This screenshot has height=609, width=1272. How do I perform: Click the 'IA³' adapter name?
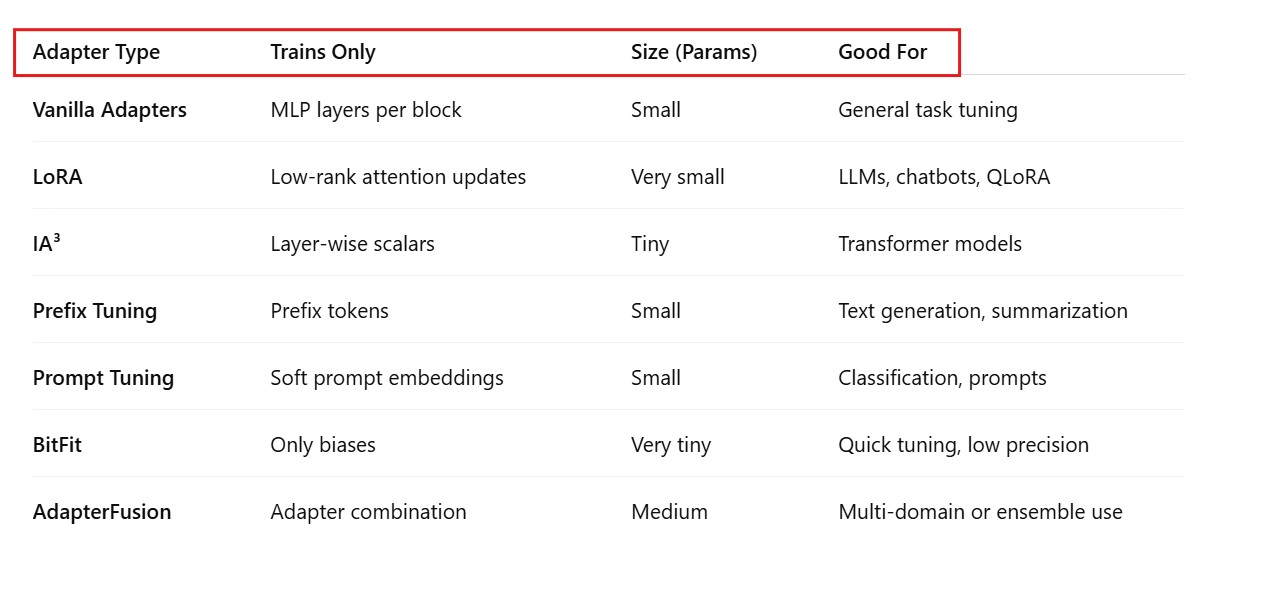pos(47,244)
